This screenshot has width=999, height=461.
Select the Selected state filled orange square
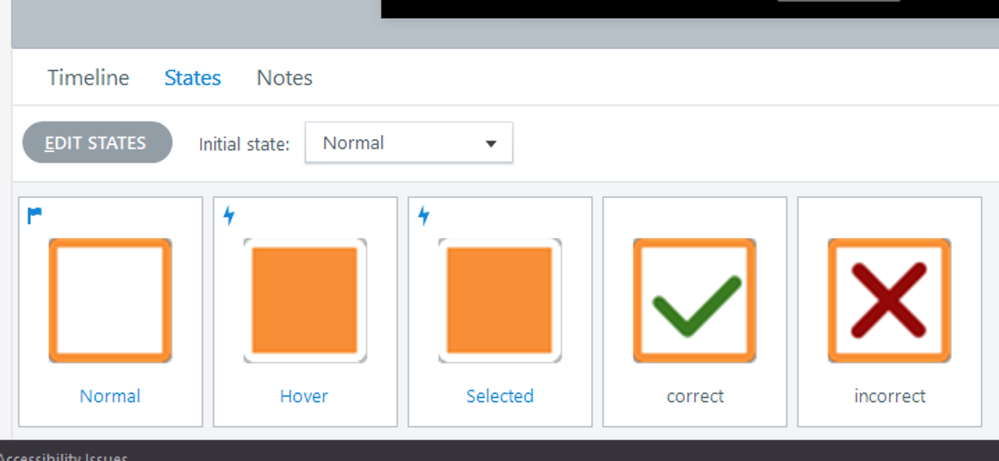500,300
